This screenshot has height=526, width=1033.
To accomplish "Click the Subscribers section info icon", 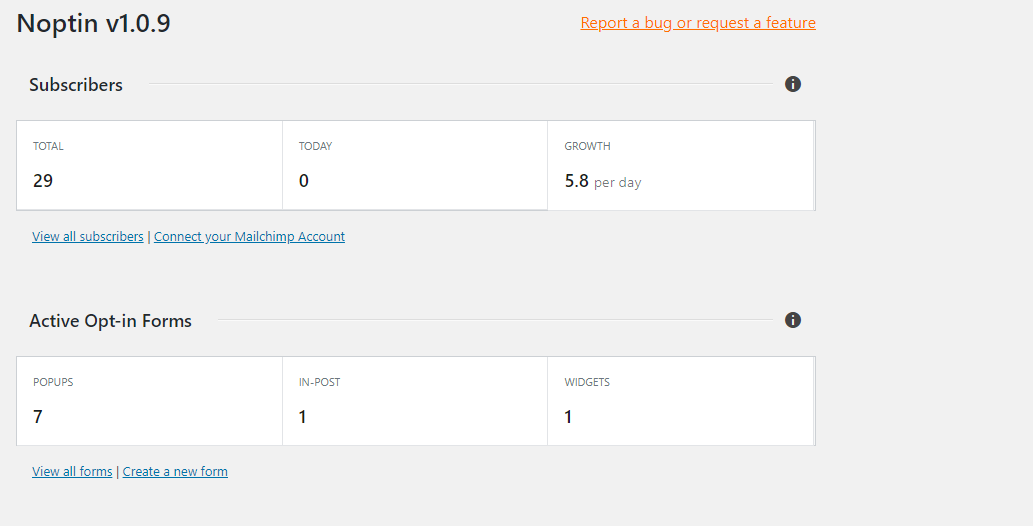I will pos(793,84).
